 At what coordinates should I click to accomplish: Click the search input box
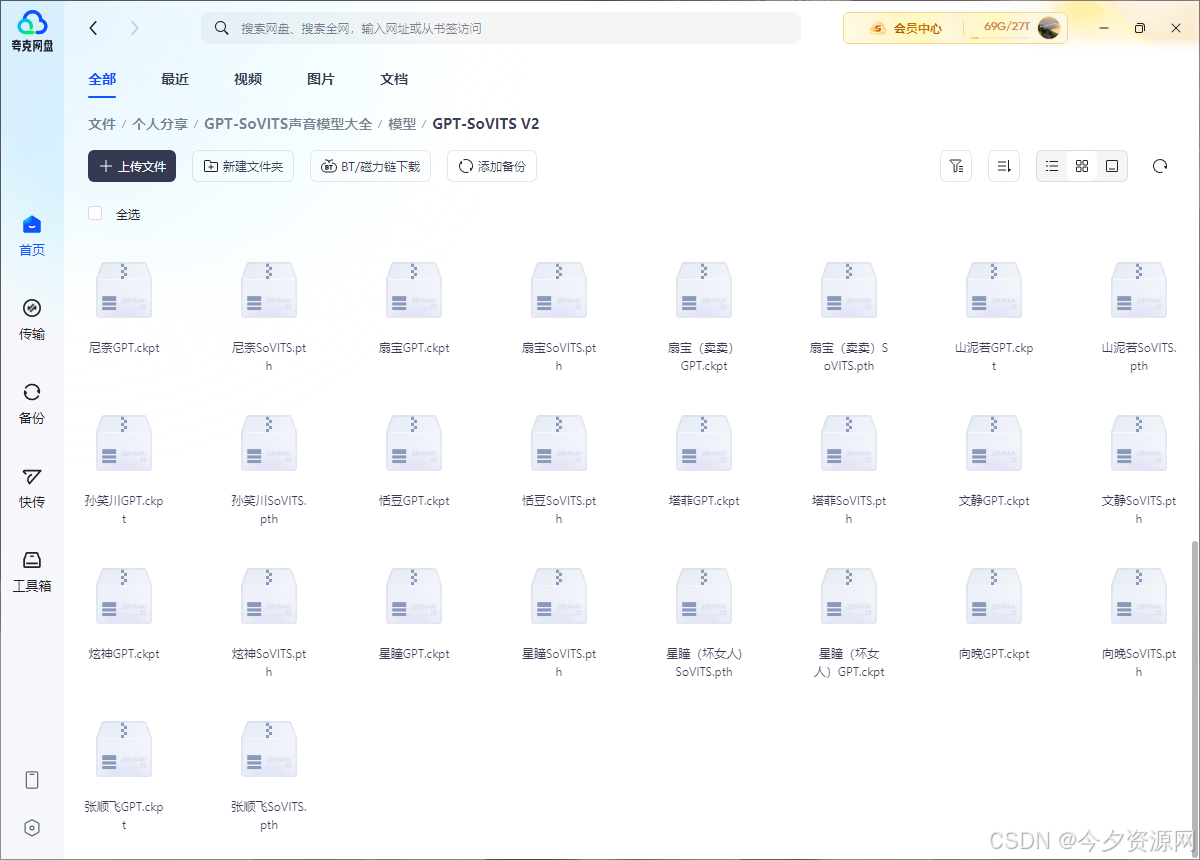click(500, 28)
